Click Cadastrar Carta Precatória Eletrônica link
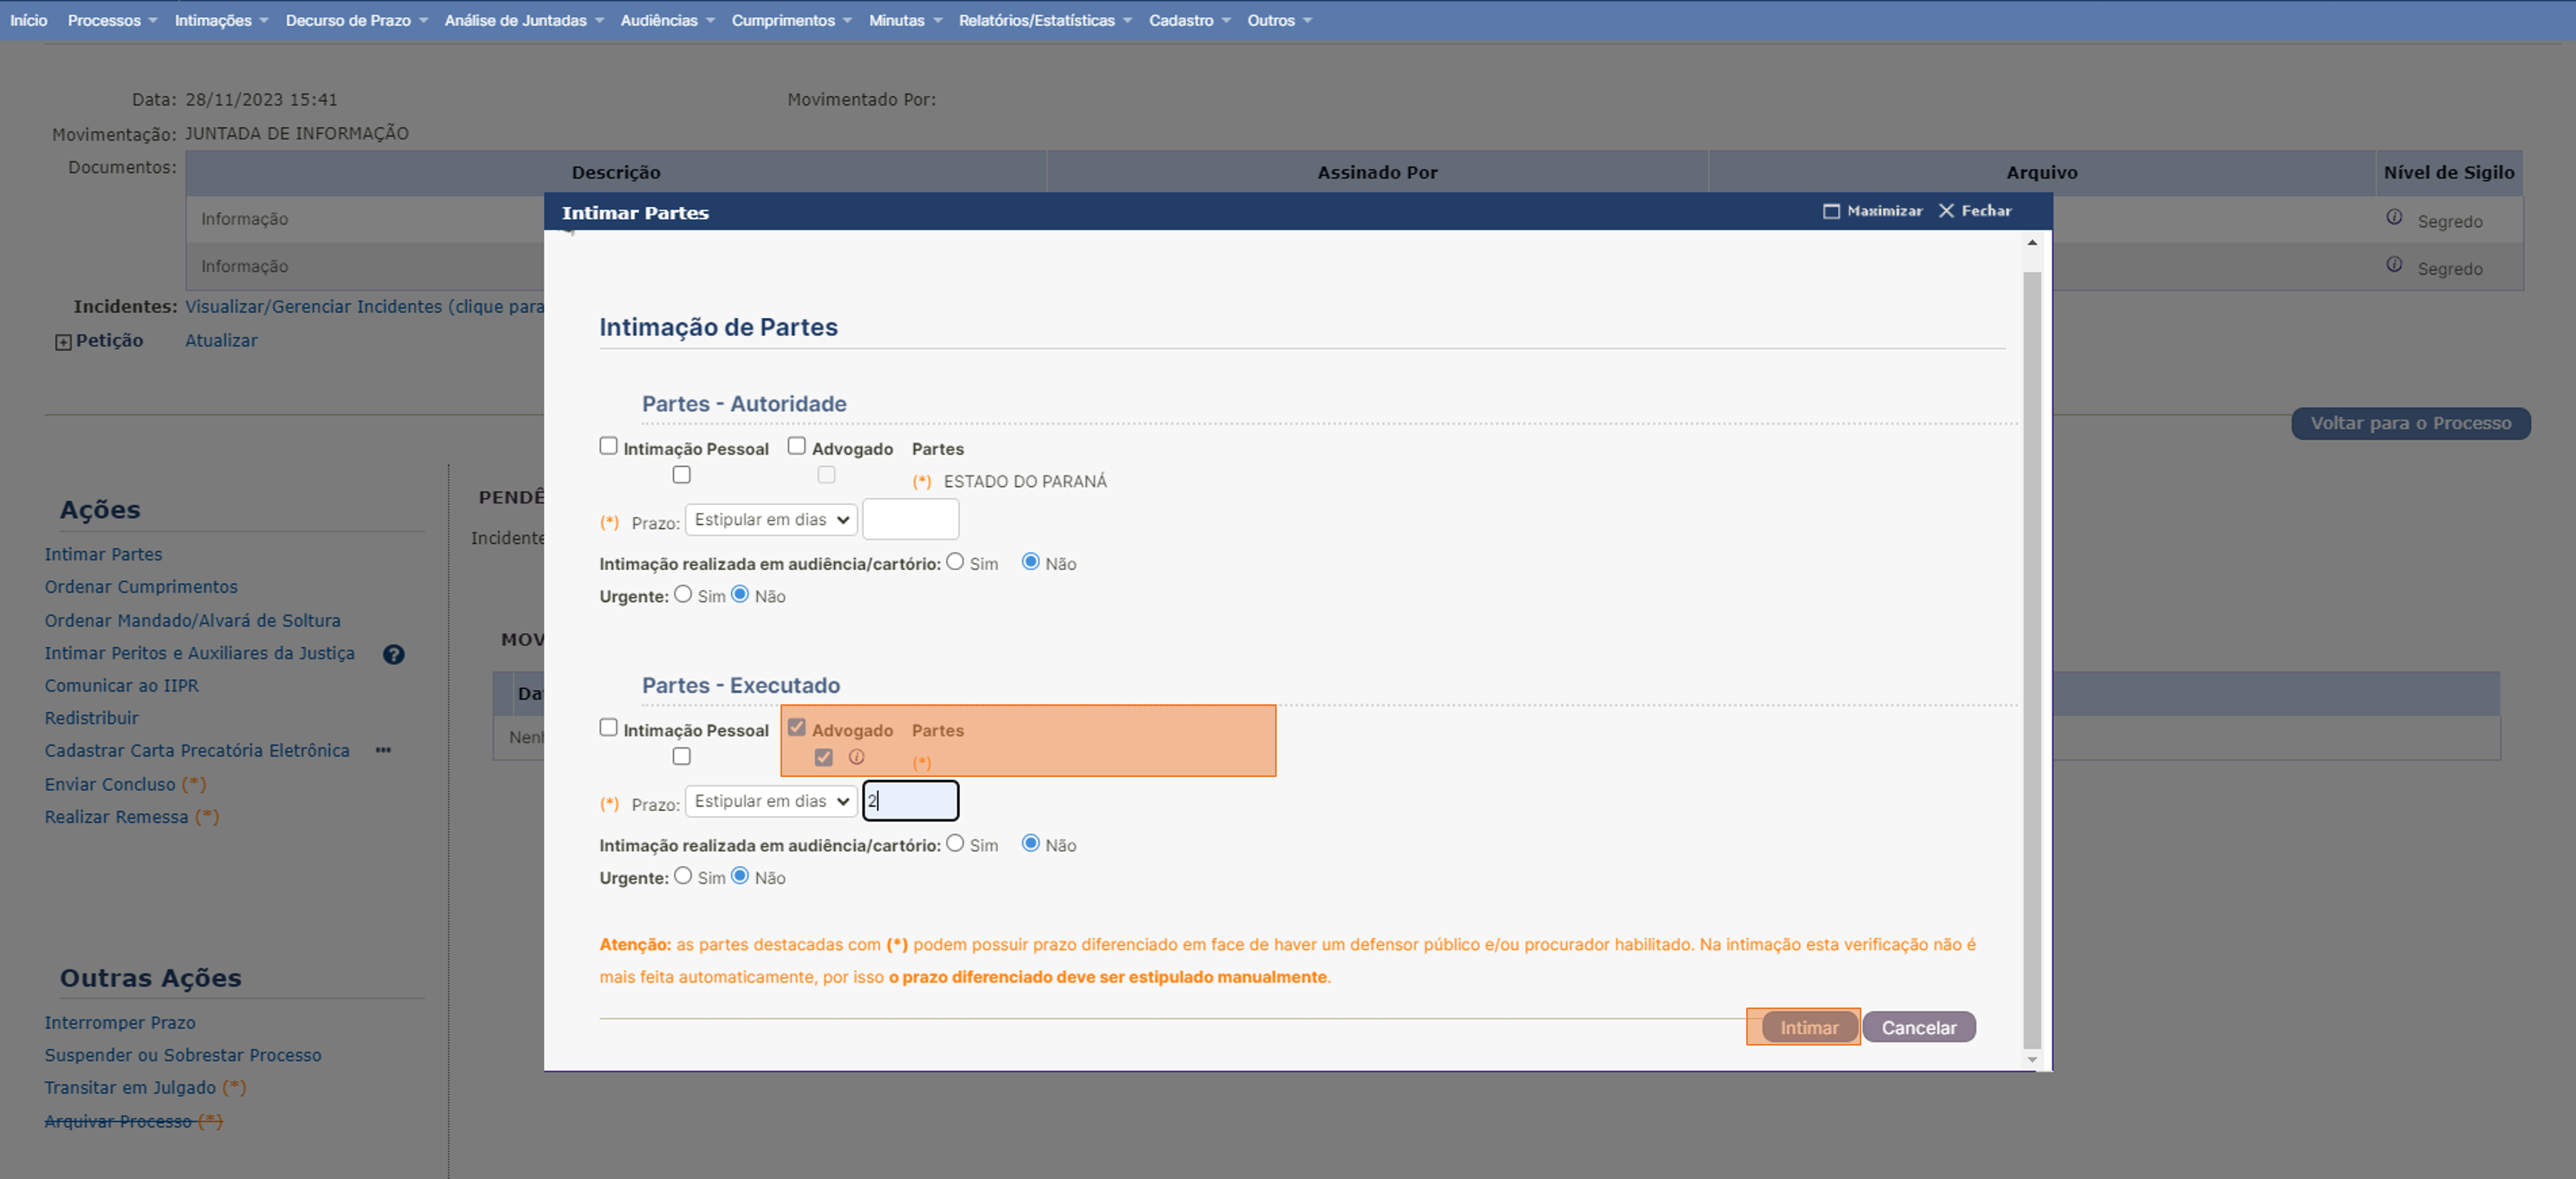This screenshot has height=1179, width=2576. (x=197, y=750)
